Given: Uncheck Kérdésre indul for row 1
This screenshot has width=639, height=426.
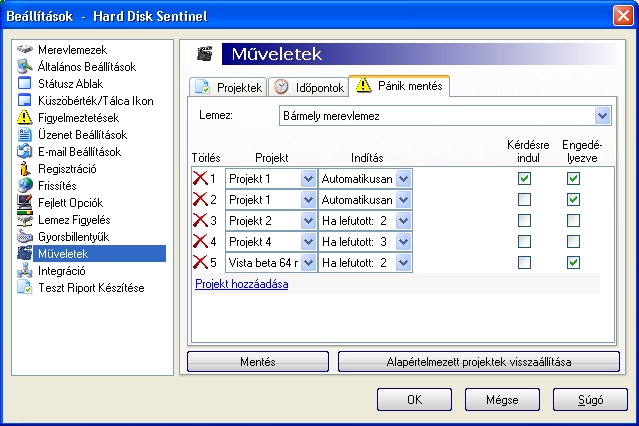Looking at the screenshot, I should (524, 178).
